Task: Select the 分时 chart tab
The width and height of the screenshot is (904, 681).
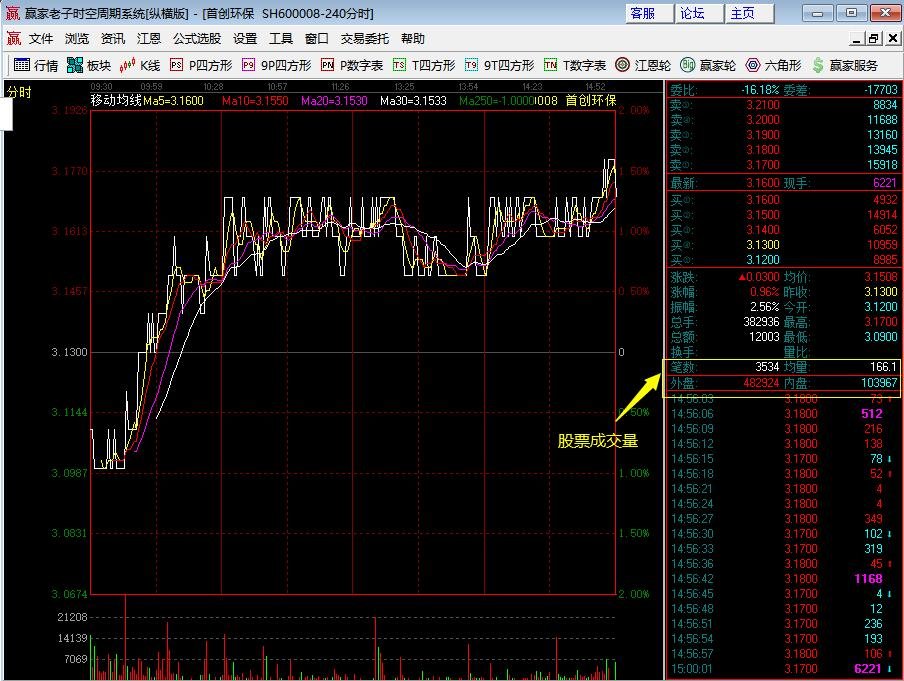Action: click(19, 91)
